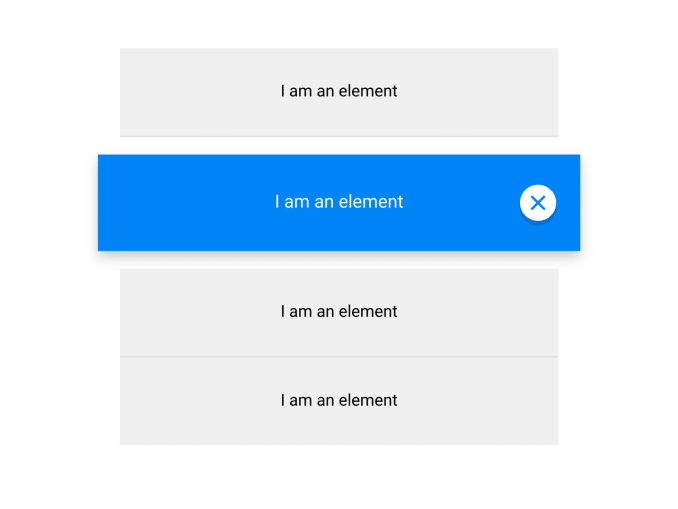Click the right side of the third gray element

tap(500, 312)
